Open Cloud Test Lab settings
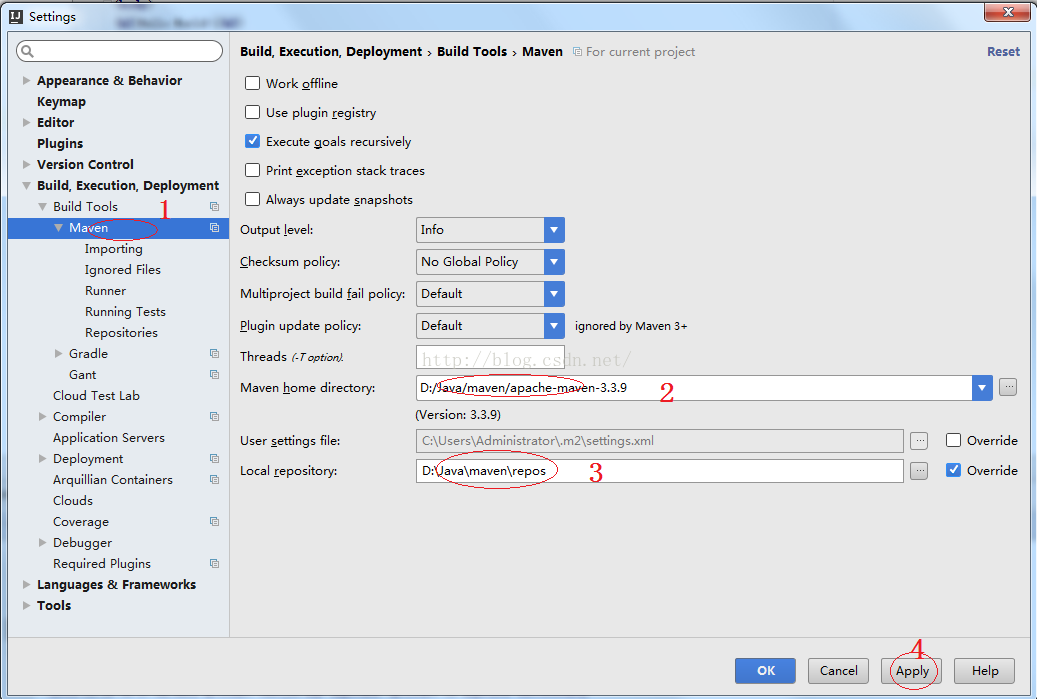Viewport: 1037px width, 699px height. coord(97,395)
